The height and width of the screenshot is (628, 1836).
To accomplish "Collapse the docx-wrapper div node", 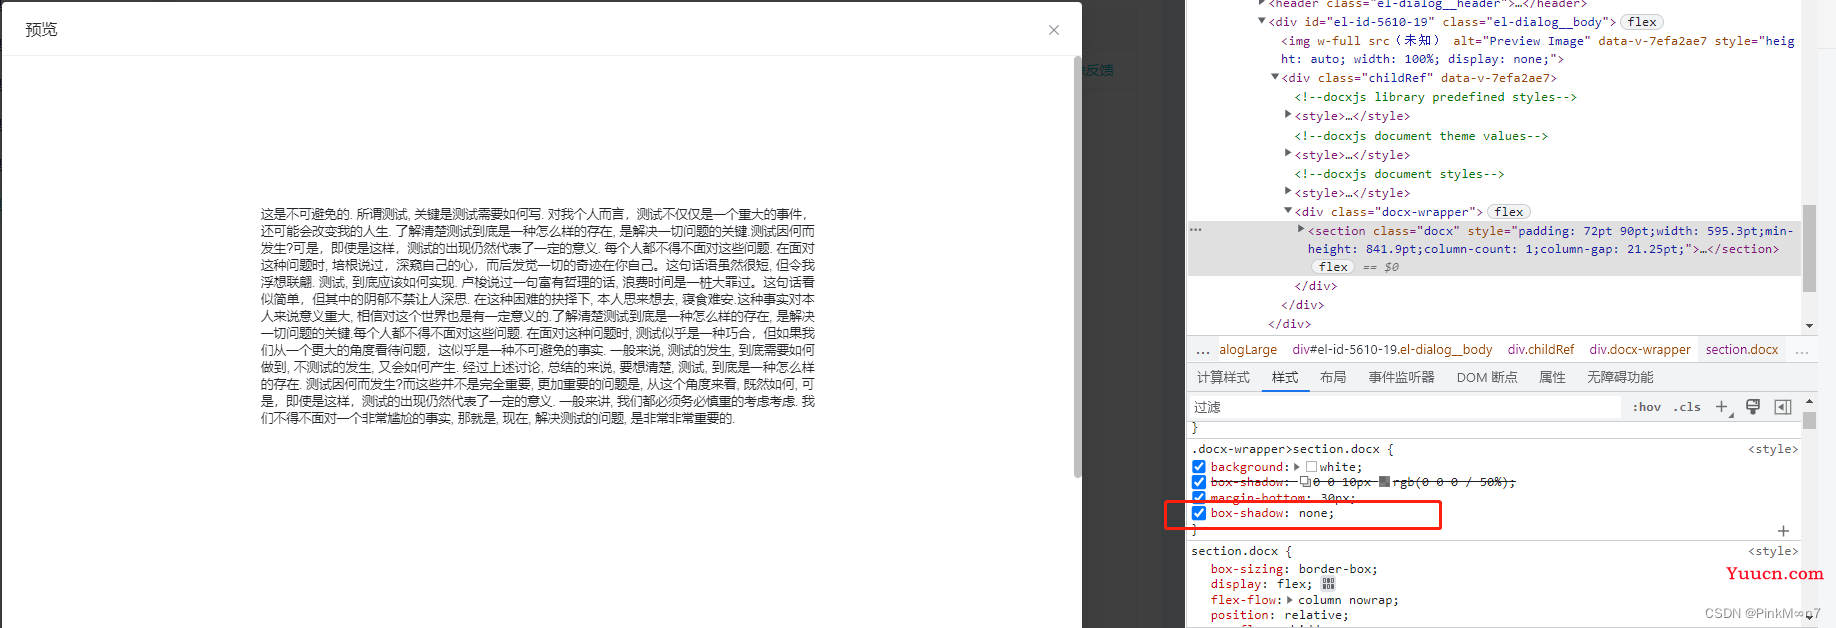I will coord(1288,211).
